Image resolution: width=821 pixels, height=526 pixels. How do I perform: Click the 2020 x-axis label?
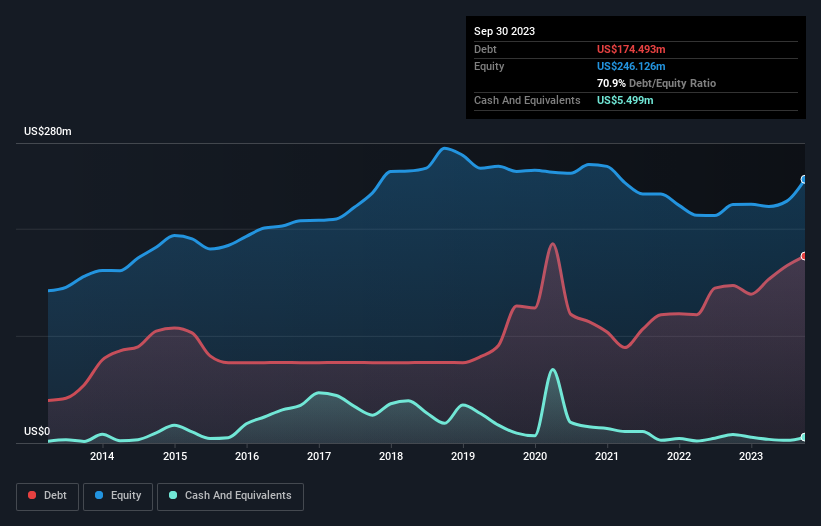click(x=535, y=456)
